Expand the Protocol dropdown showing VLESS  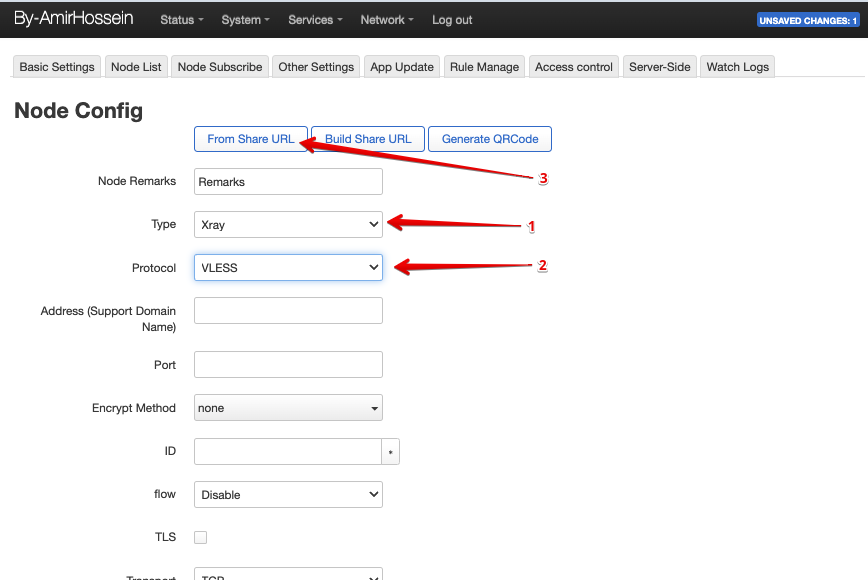(x=288, y=268)
